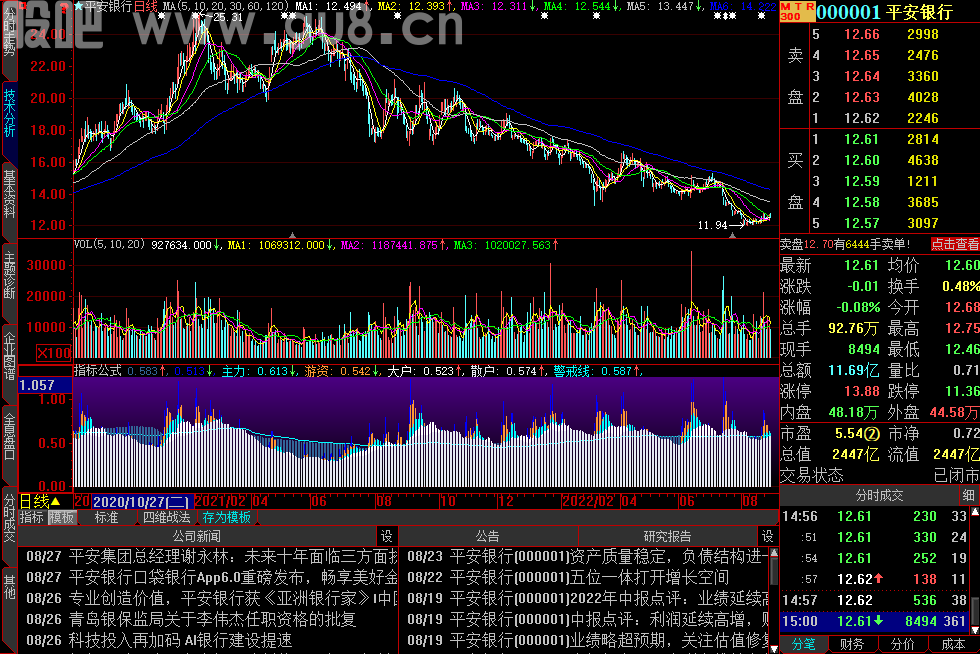The width and height of the screenshot is (980, 654).
Task: Open 08/19 report 中报点评 利润延续高增
Action: click(588, 619)
